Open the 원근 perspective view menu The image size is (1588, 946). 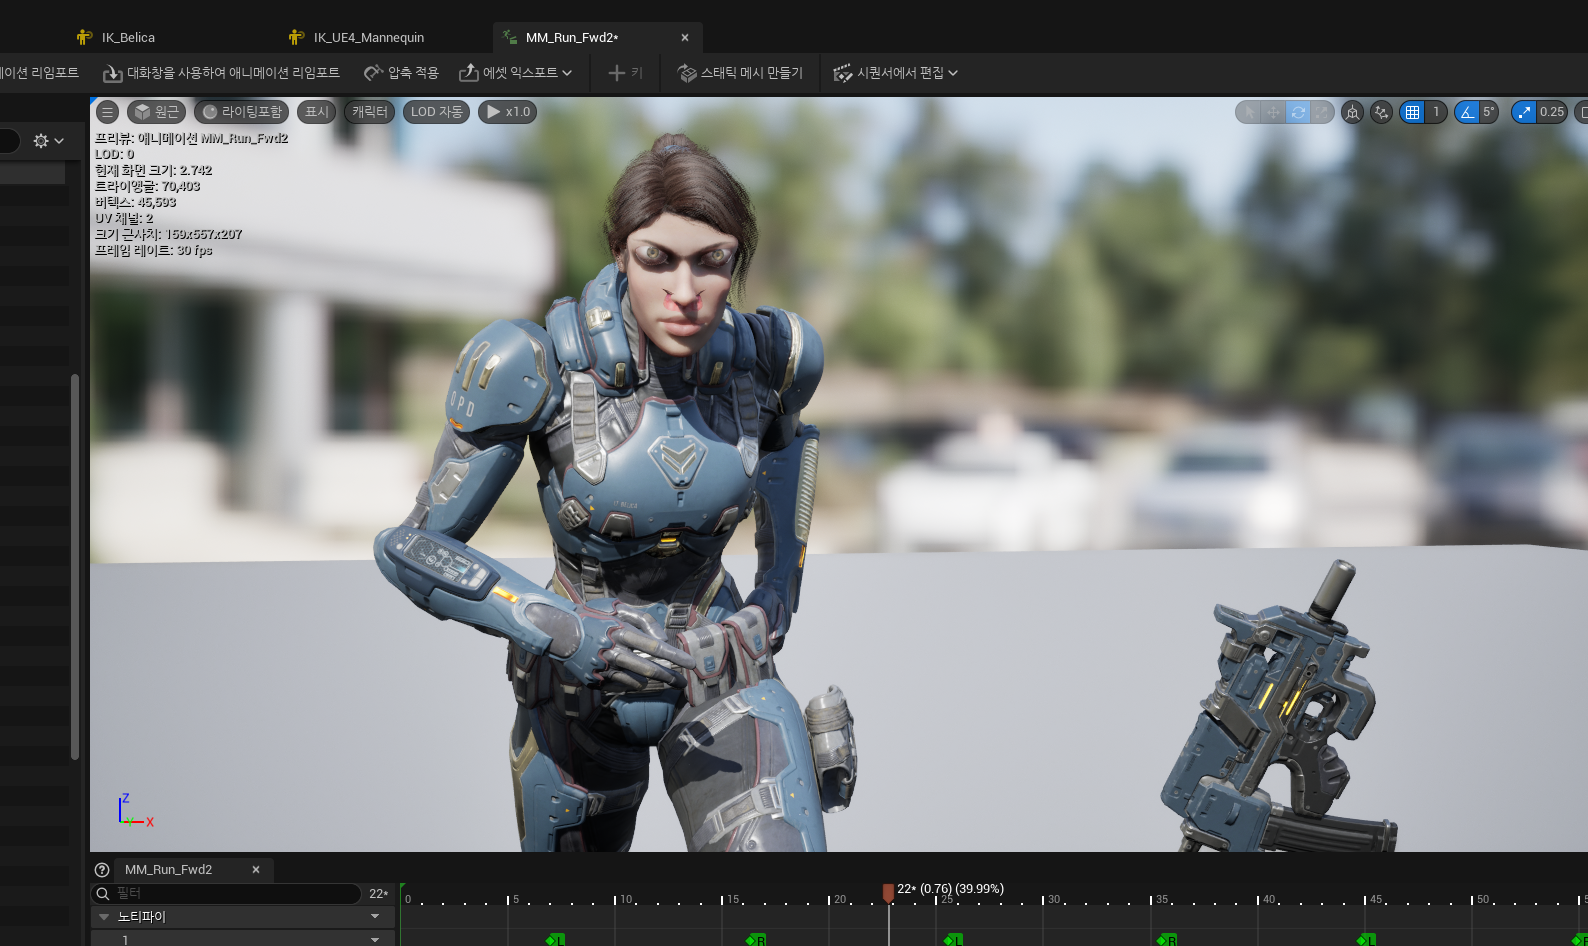(157, 112)
